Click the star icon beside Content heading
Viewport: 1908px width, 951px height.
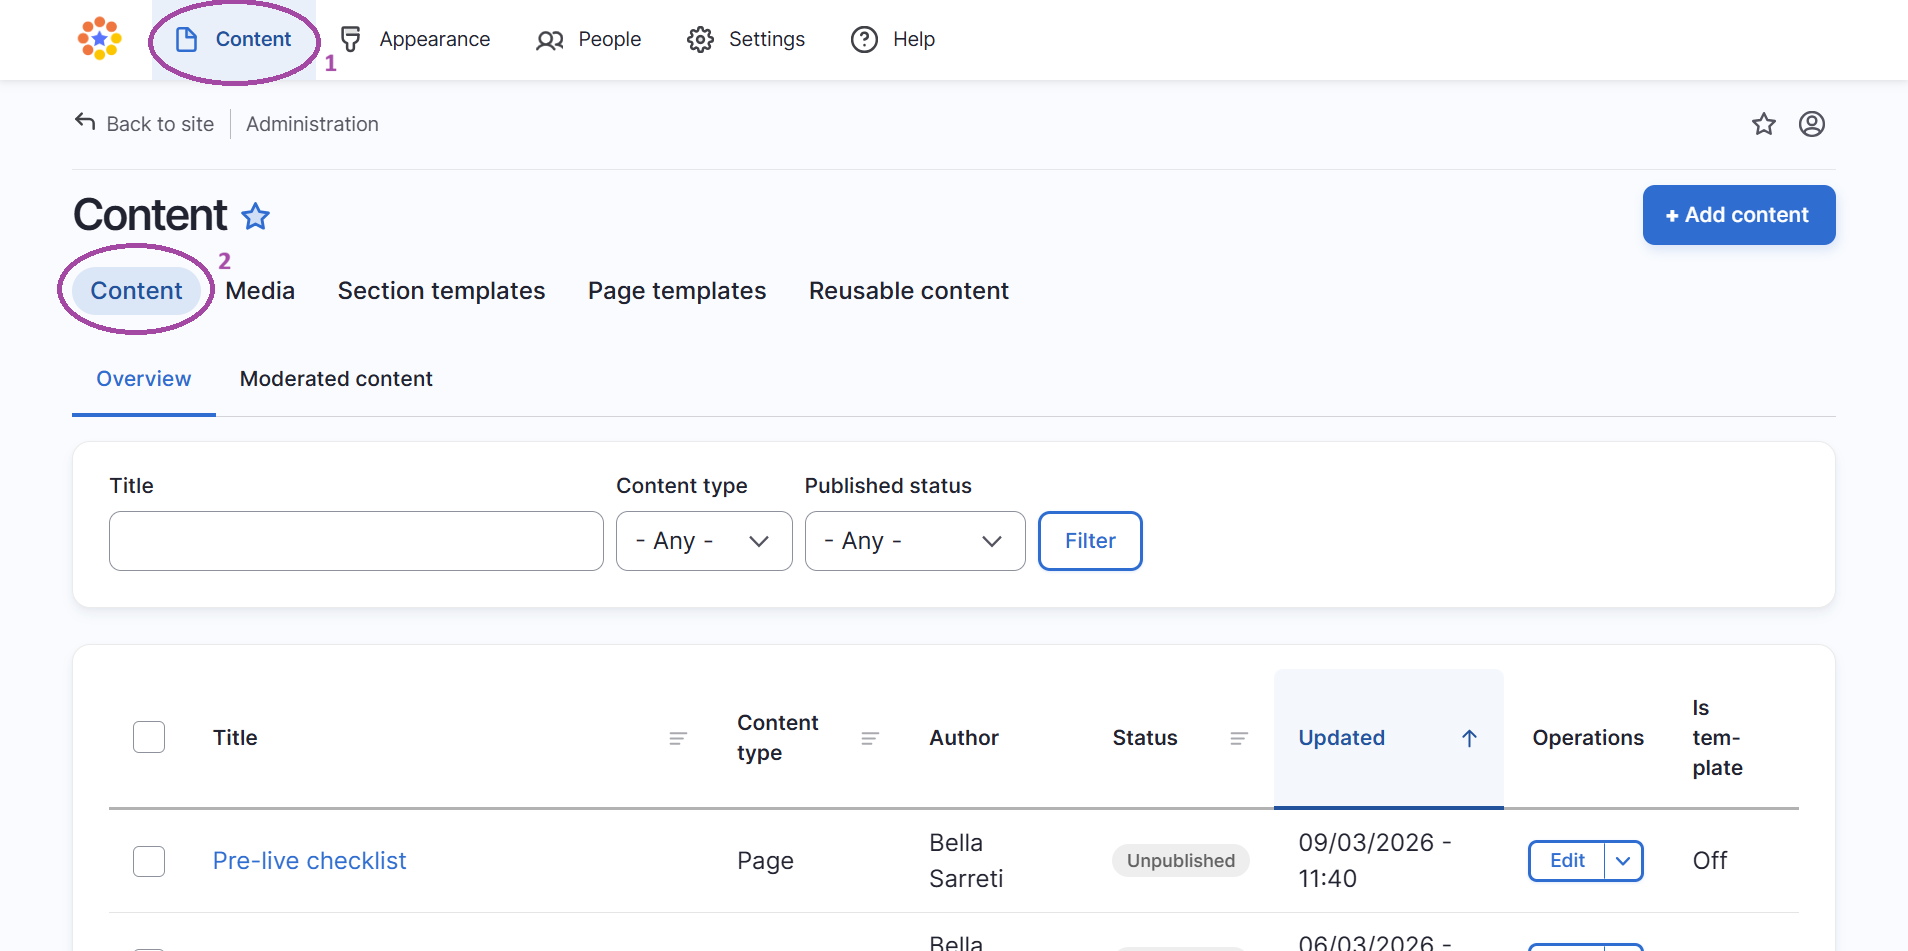point(256,216)
